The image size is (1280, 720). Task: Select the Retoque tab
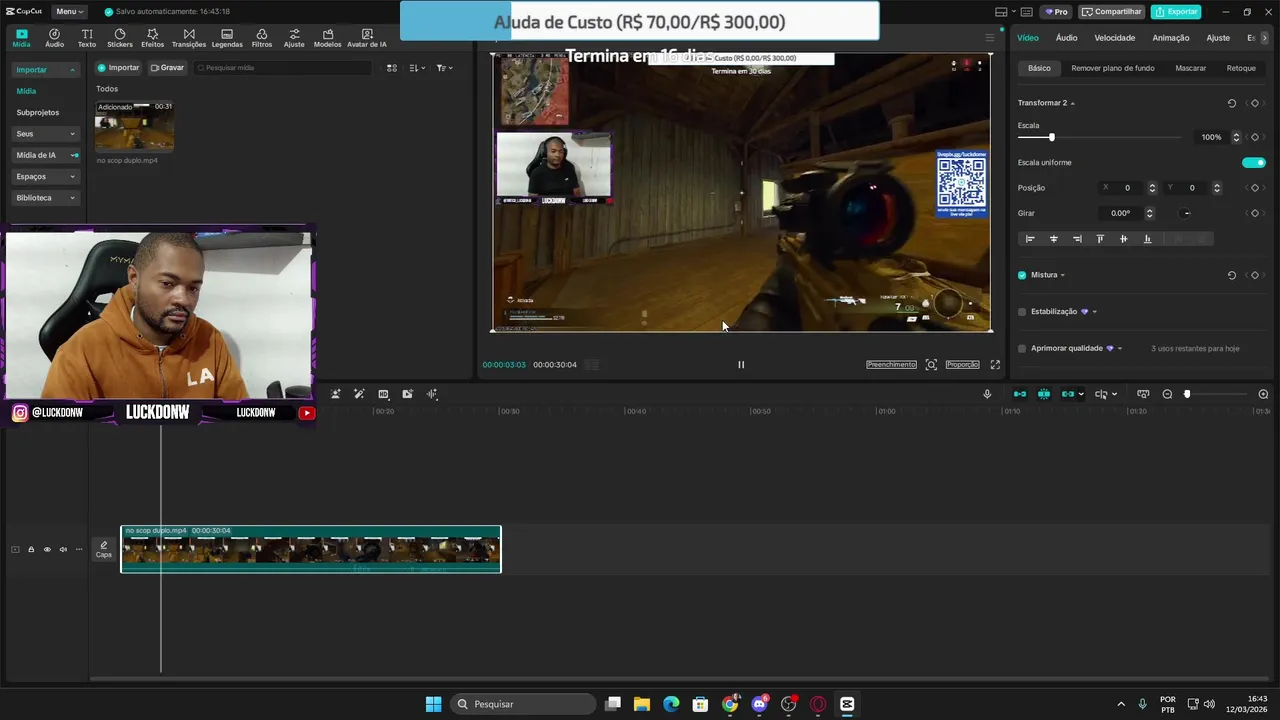[x=1241, y=68]
